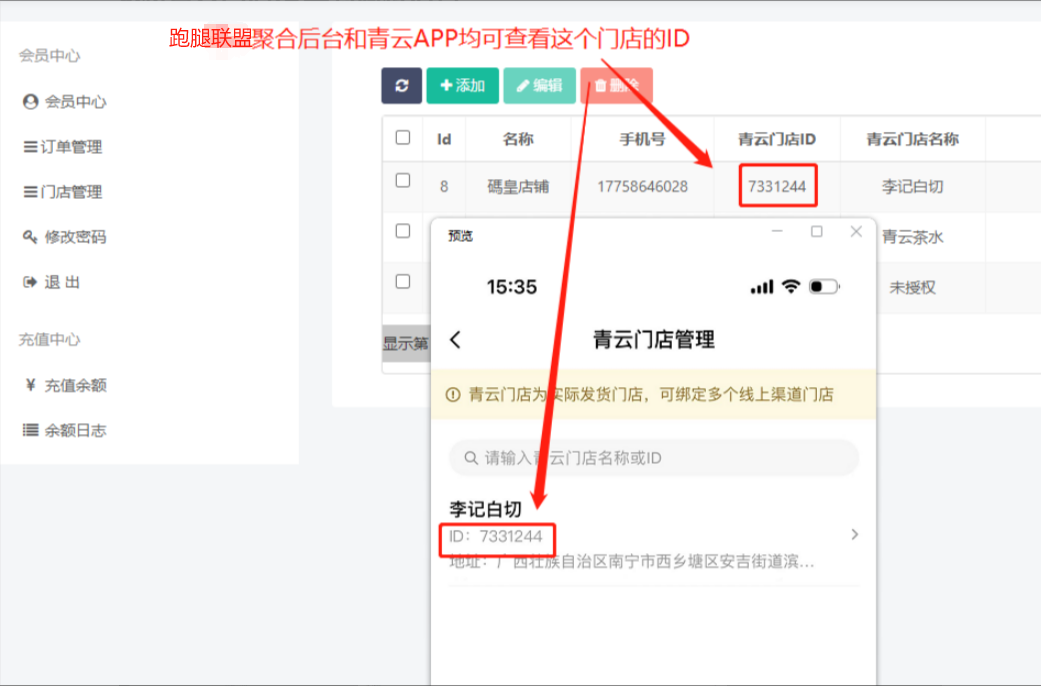Click the ID 7331244 text in the preview

tap(496, 537)
